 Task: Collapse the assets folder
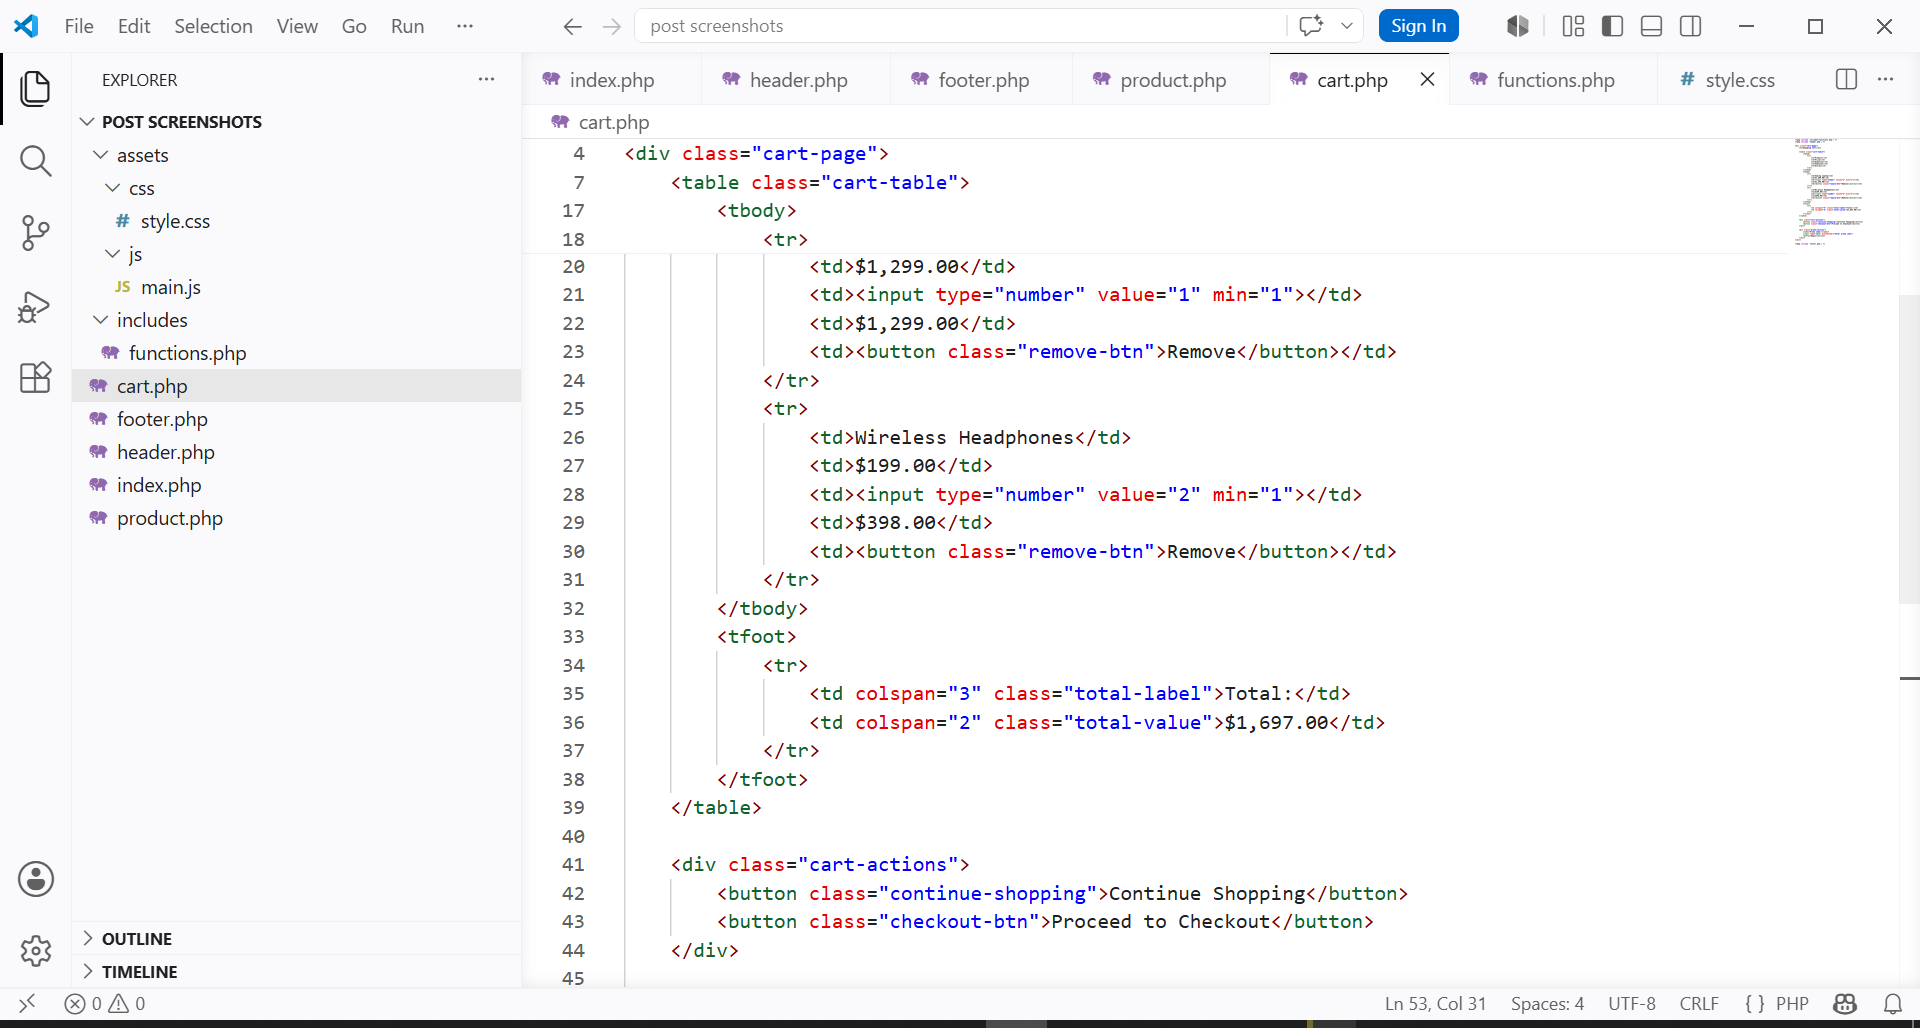100,155
